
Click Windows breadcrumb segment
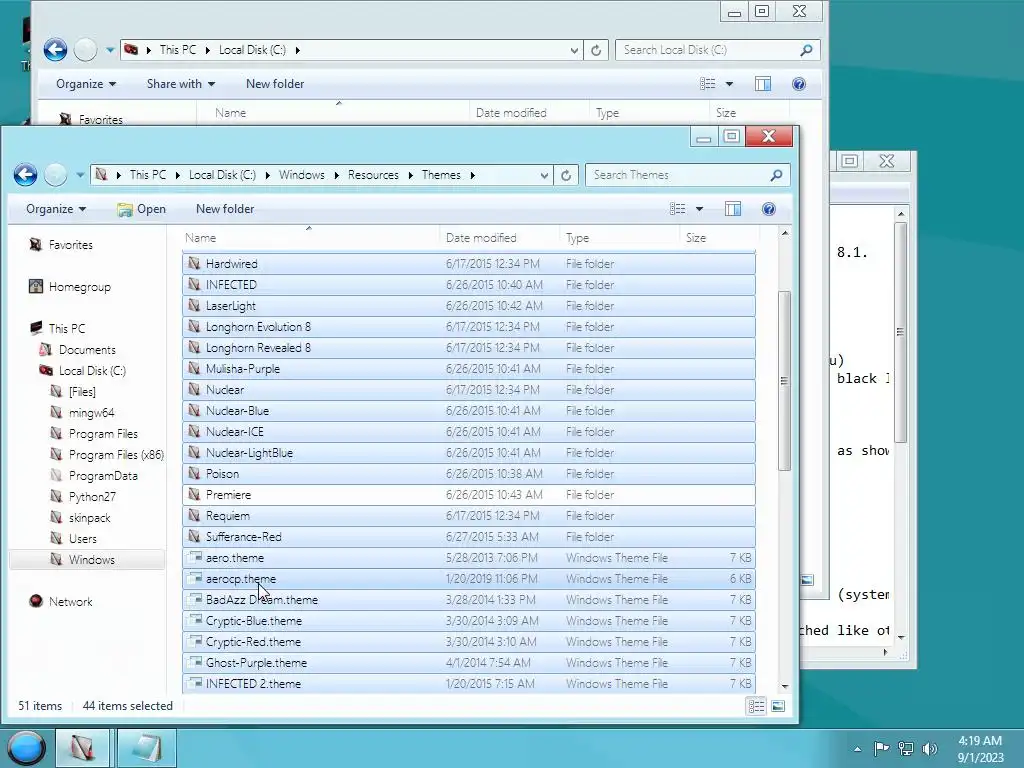coord(302,175)
